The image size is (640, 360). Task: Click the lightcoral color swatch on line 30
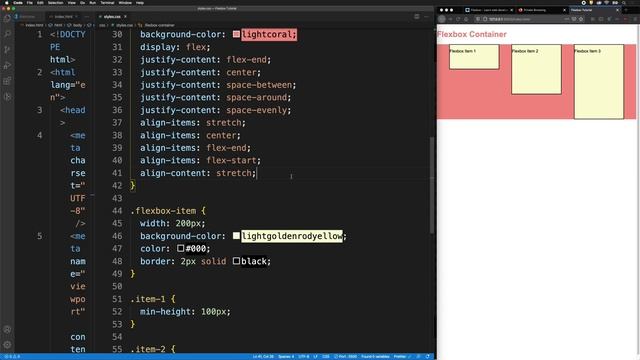[x=236, y=34]
